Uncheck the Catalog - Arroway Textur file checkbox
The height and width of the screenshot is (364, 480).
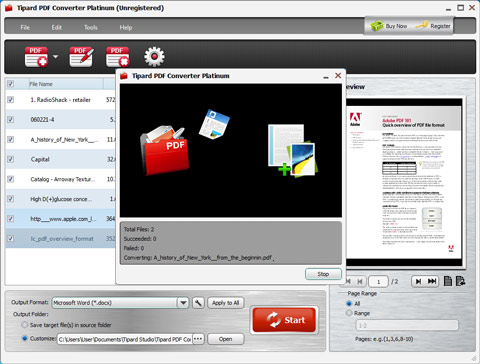point(11,179)
